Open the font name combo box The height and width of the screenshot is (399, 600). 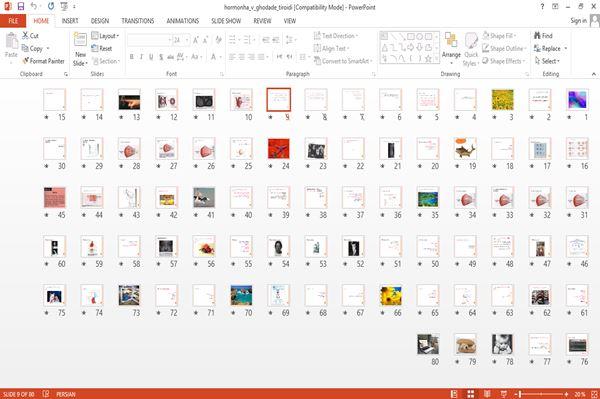tap(149, 40)
